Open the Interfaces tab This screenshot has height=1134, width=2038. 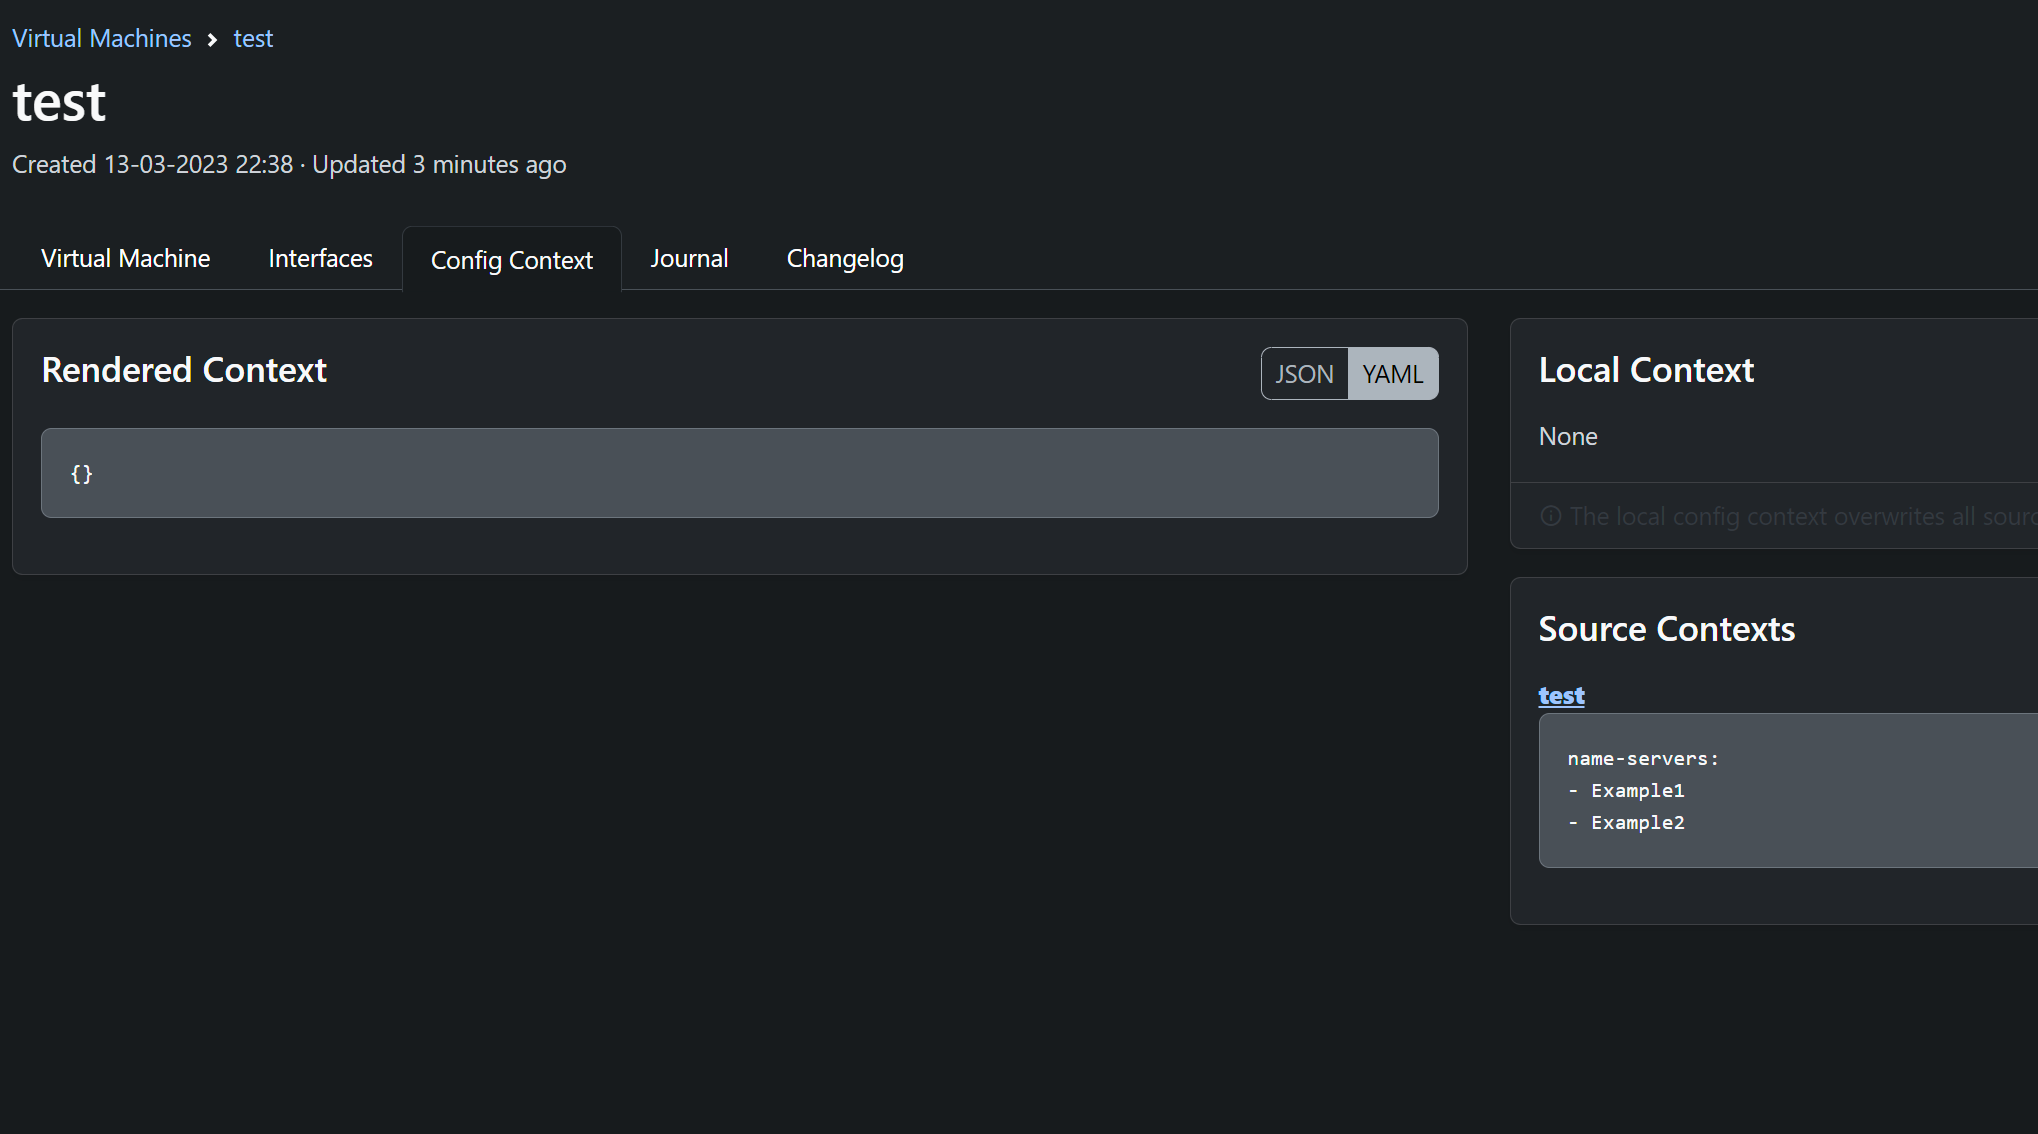(320, 258)
